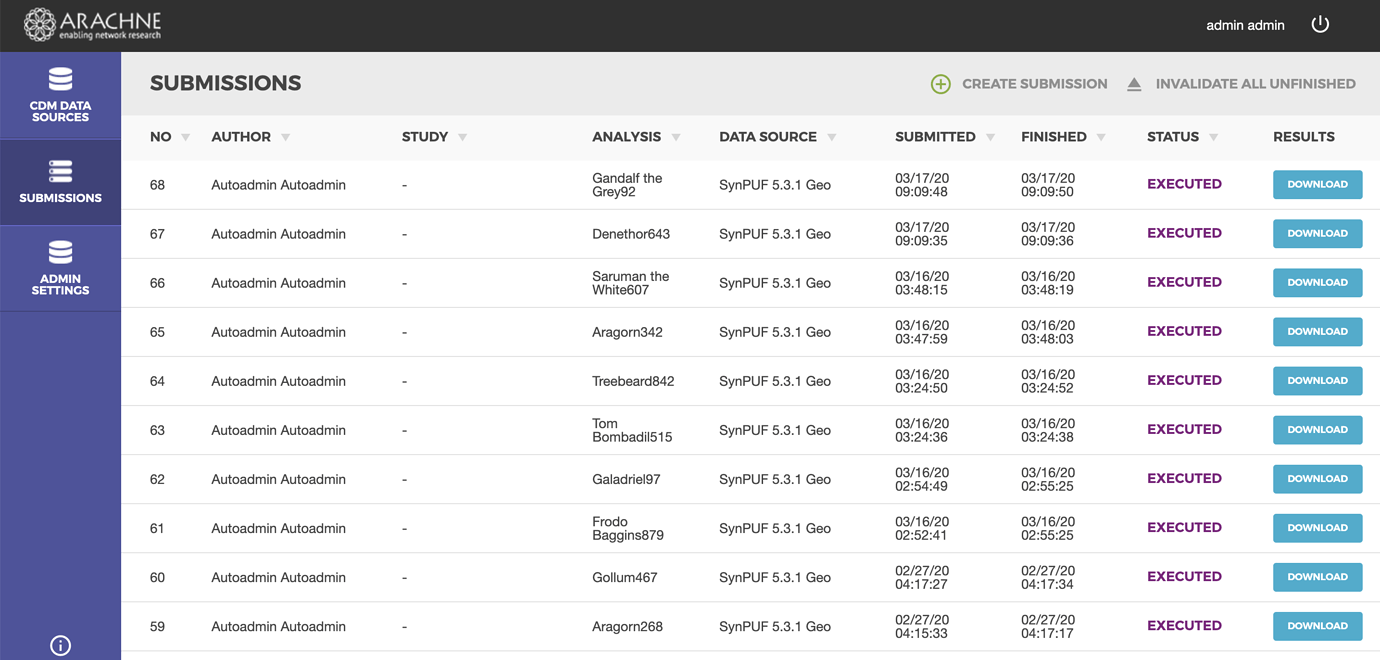Download results for submission 59 Aragorn268

(1317, 626)
